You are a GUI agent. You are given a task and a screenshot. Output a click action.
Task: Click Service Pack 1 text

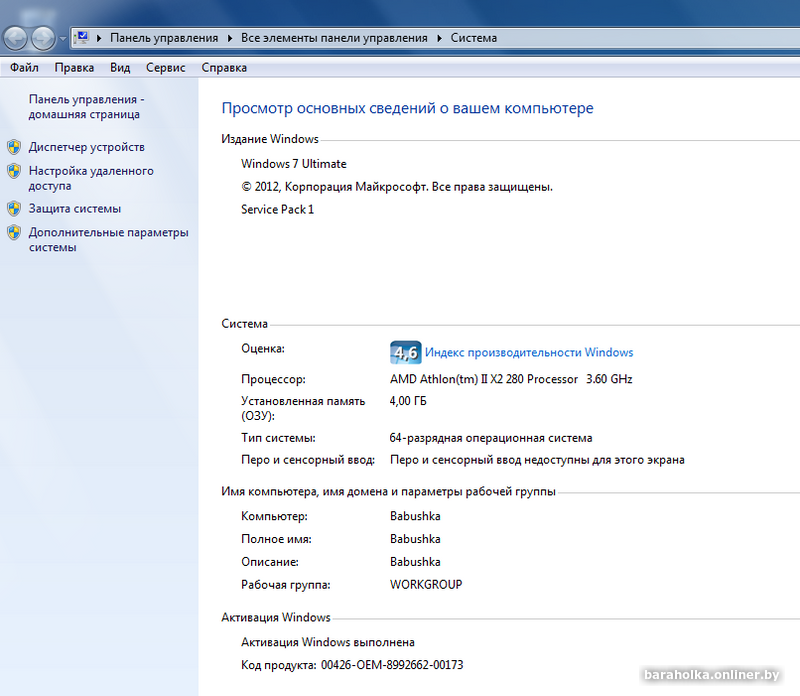coord(278,210)
